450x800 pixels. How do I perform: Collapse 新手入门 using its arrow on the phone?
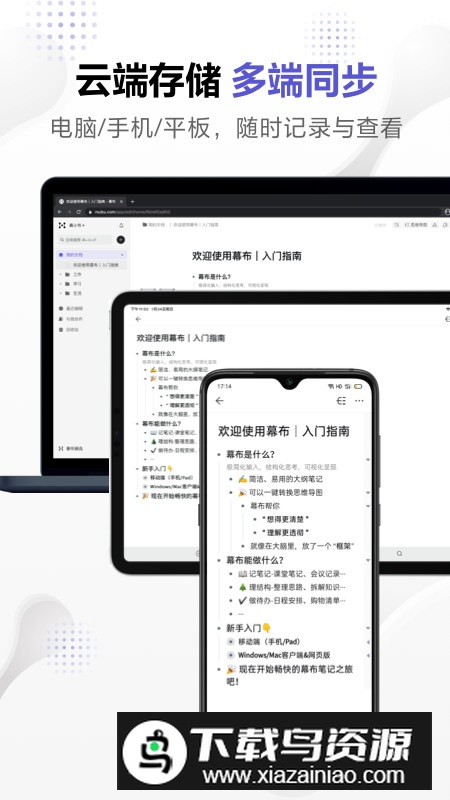click(x=368, y=628)
